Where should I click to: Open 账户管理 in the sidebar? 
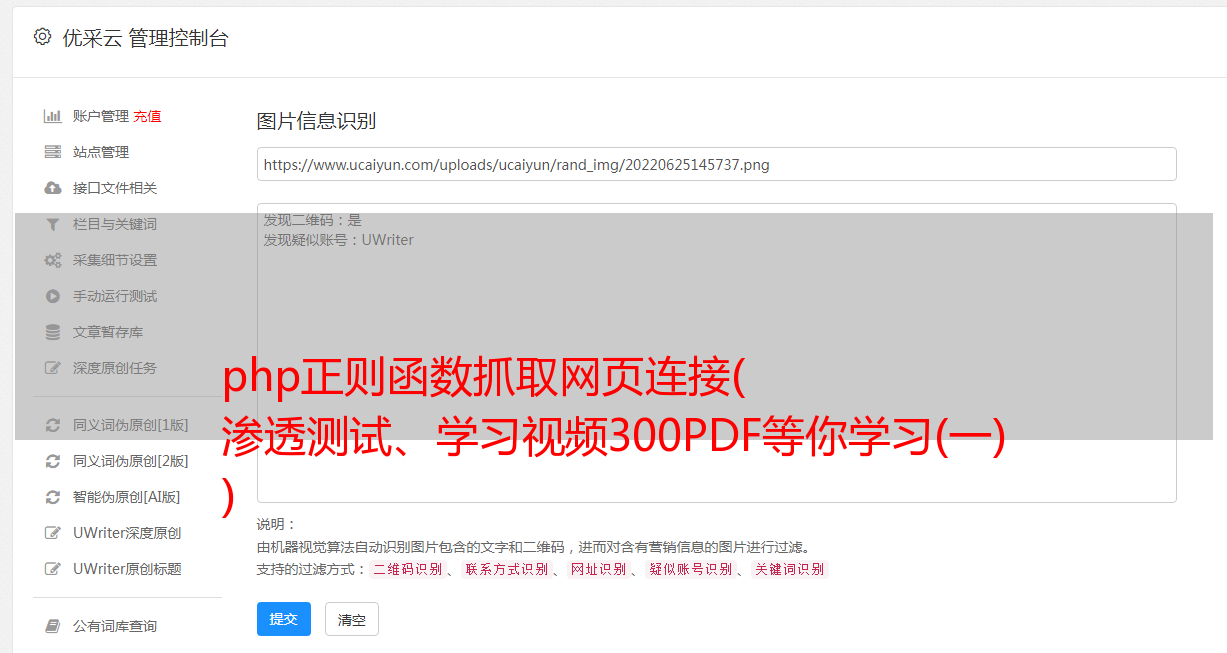101,116
